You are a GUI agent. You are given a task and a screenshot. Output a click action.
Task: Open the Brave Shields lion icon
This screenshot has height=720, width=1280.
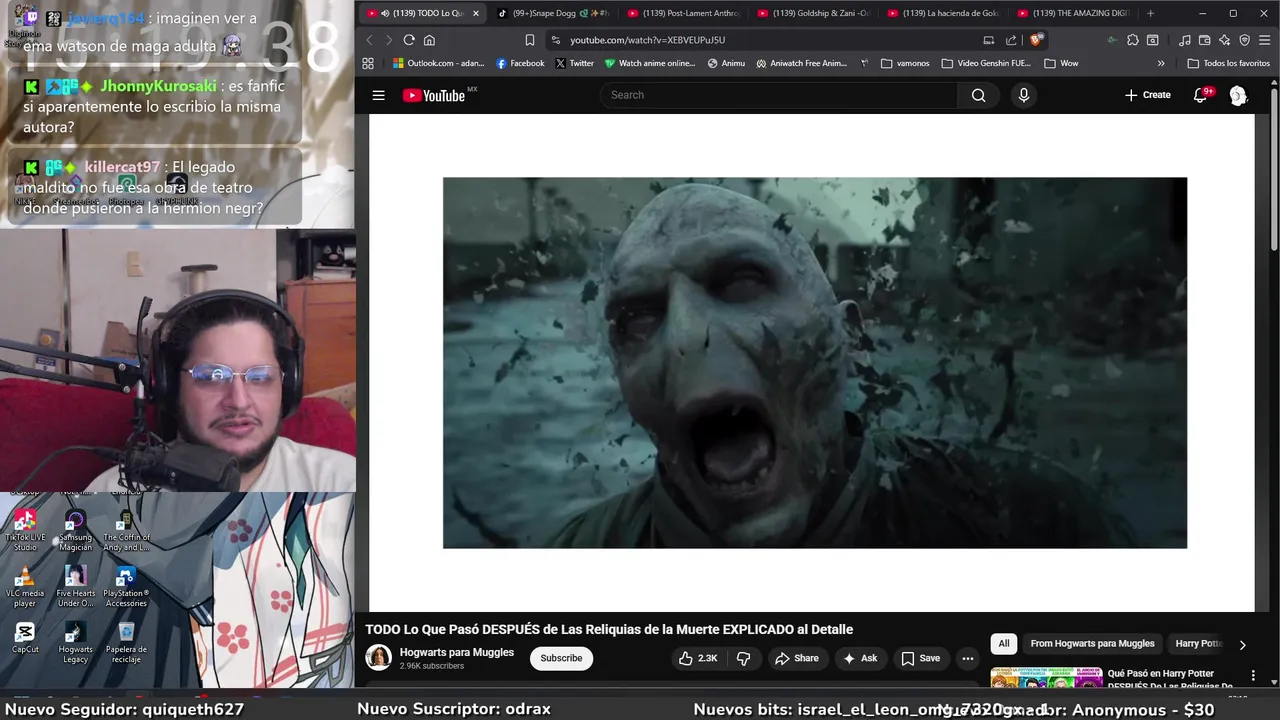1037,40
